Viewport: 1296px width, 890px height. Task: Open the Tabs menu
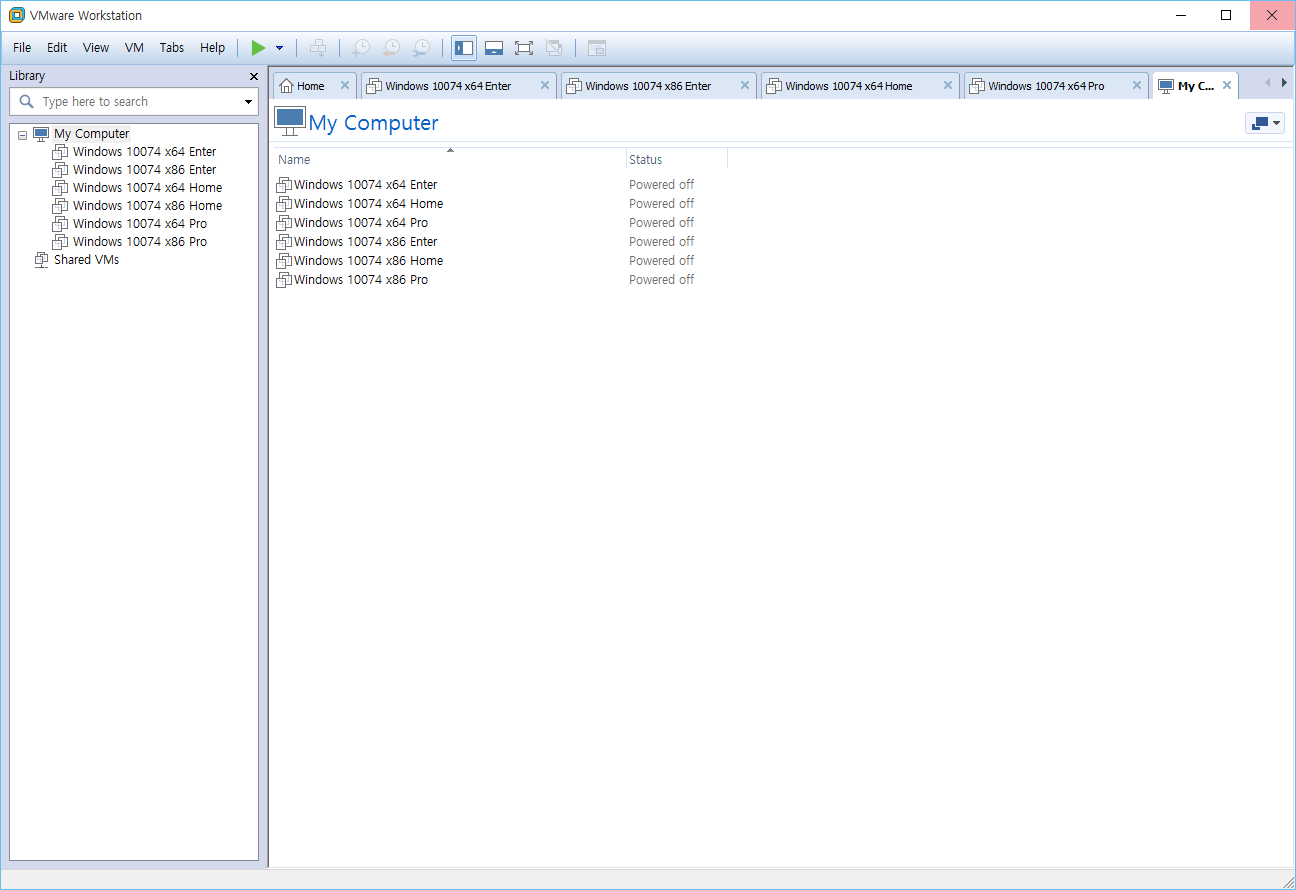coord(172,48)
